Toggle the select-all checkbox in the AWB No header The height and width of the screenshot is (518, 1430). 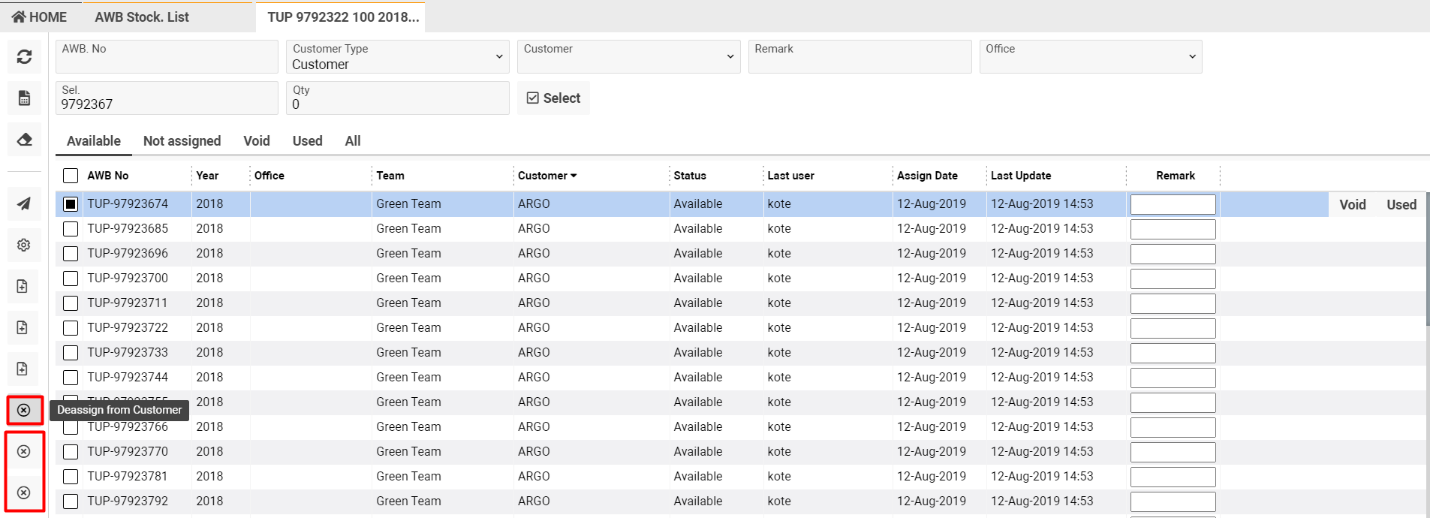(x=71, y=176)
